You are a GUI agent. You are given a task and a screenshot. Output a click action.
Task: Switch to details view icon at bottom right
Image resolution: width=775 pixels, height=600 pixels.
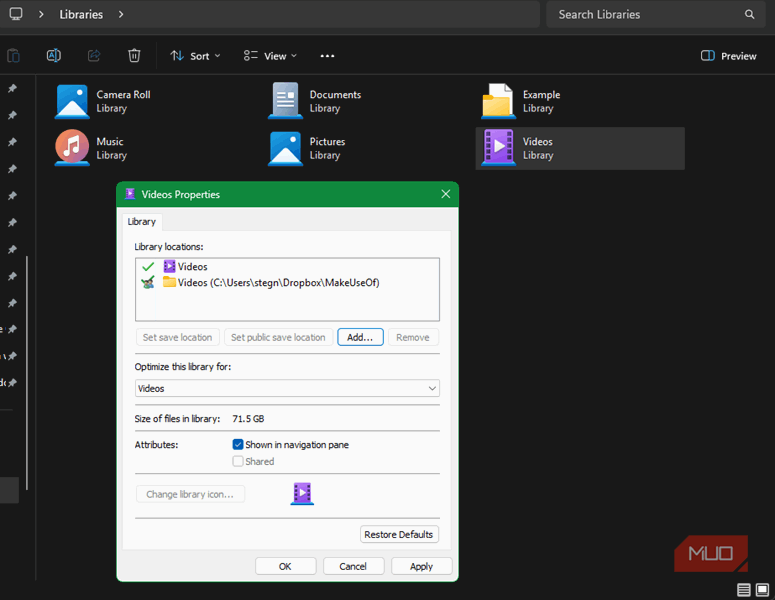pyautogui.click(x=743, y=590)
